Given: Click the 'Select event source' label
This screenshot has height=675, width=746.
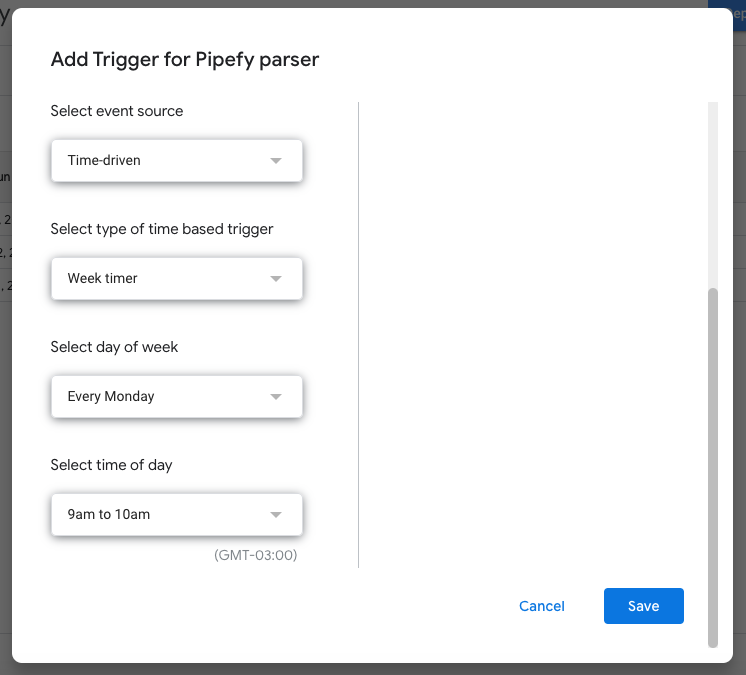Looking at the screenshot, I should click(117, 111).
